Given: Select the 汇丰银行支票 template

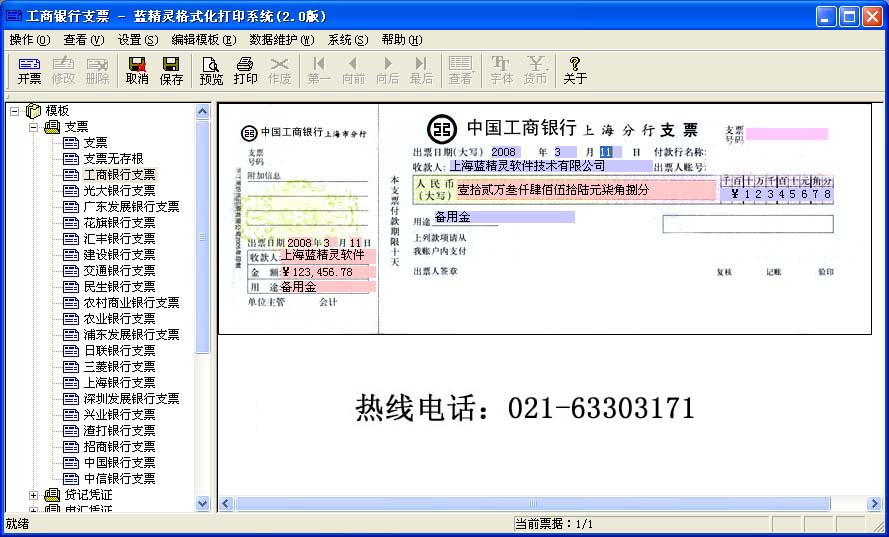Looking at the screenshot, I should coord(119,239).
